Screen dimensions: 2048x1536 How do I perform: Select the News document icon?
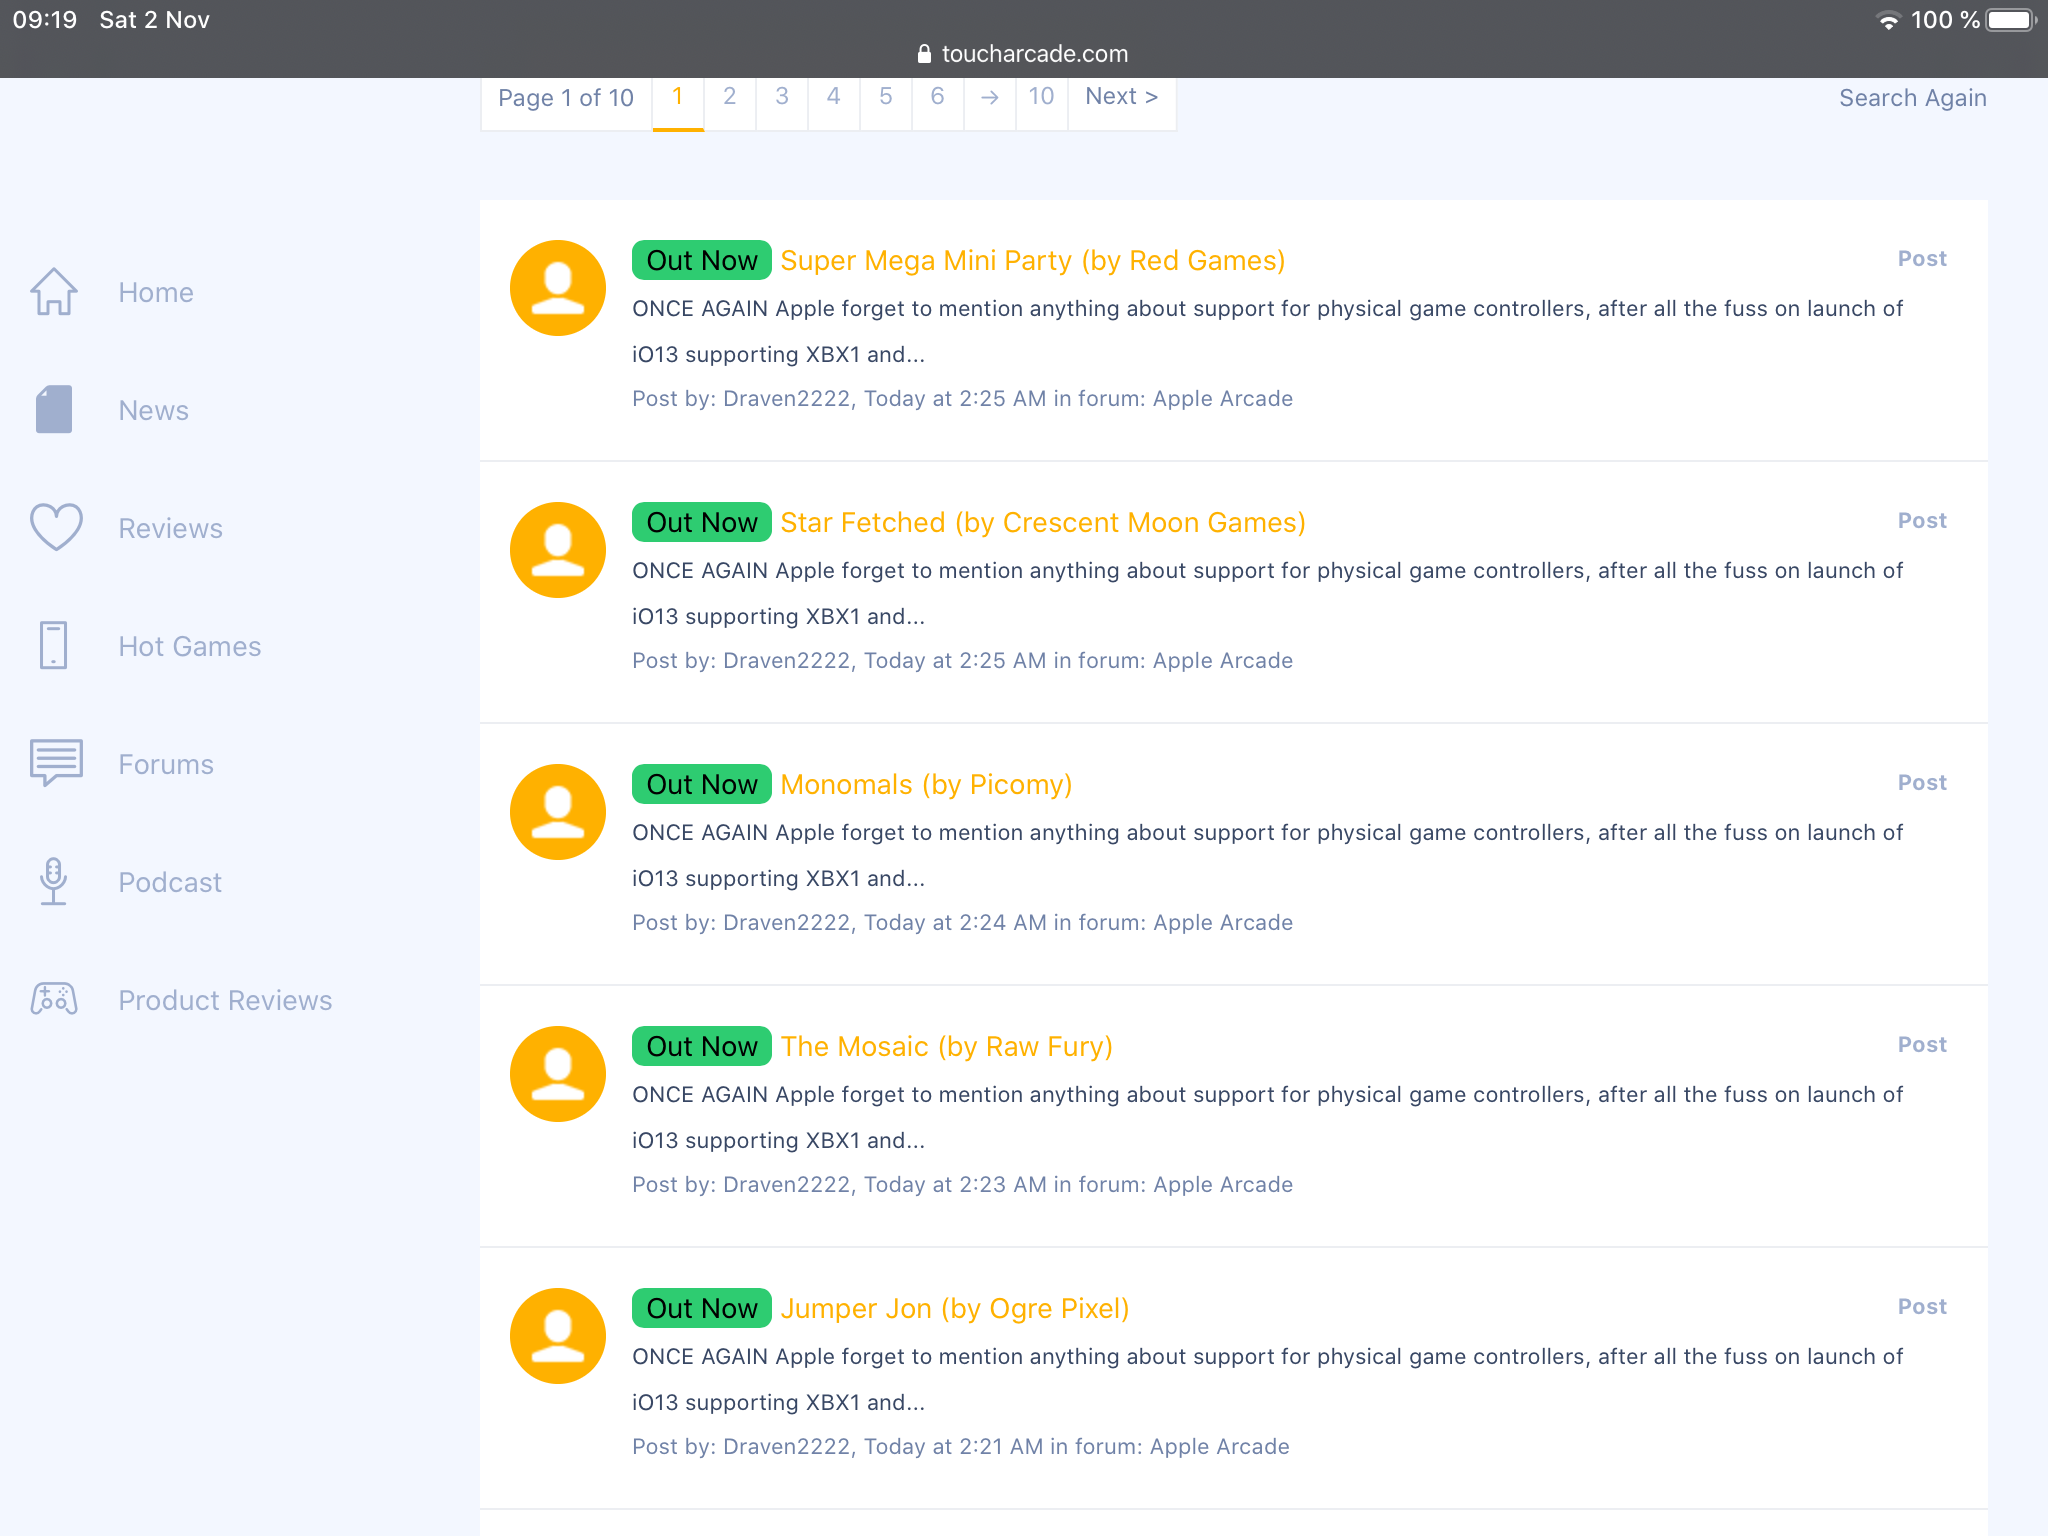pyautogui.click(x=54, y=410)
